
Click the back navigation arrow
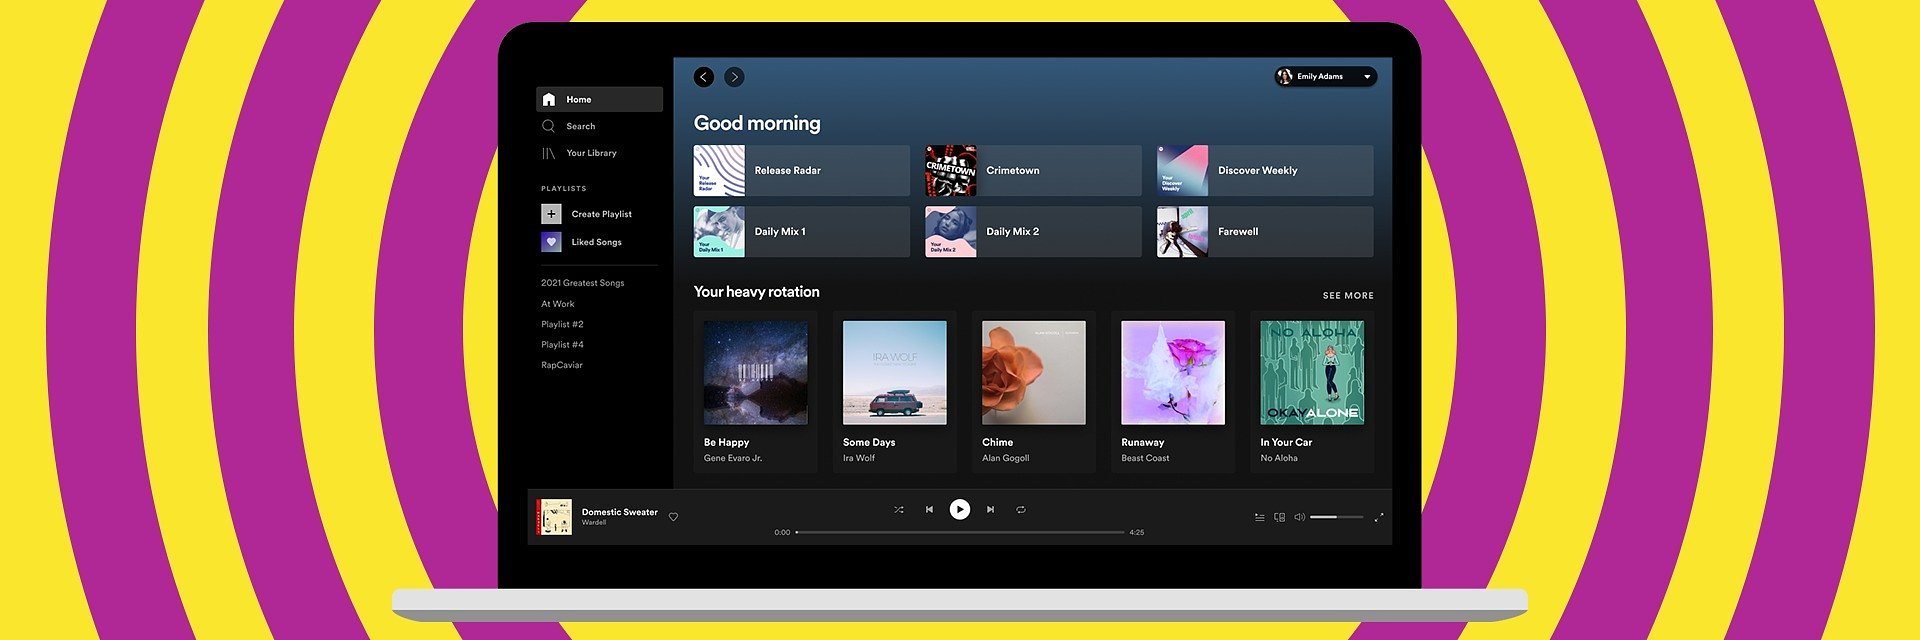(x=704, y=77)
